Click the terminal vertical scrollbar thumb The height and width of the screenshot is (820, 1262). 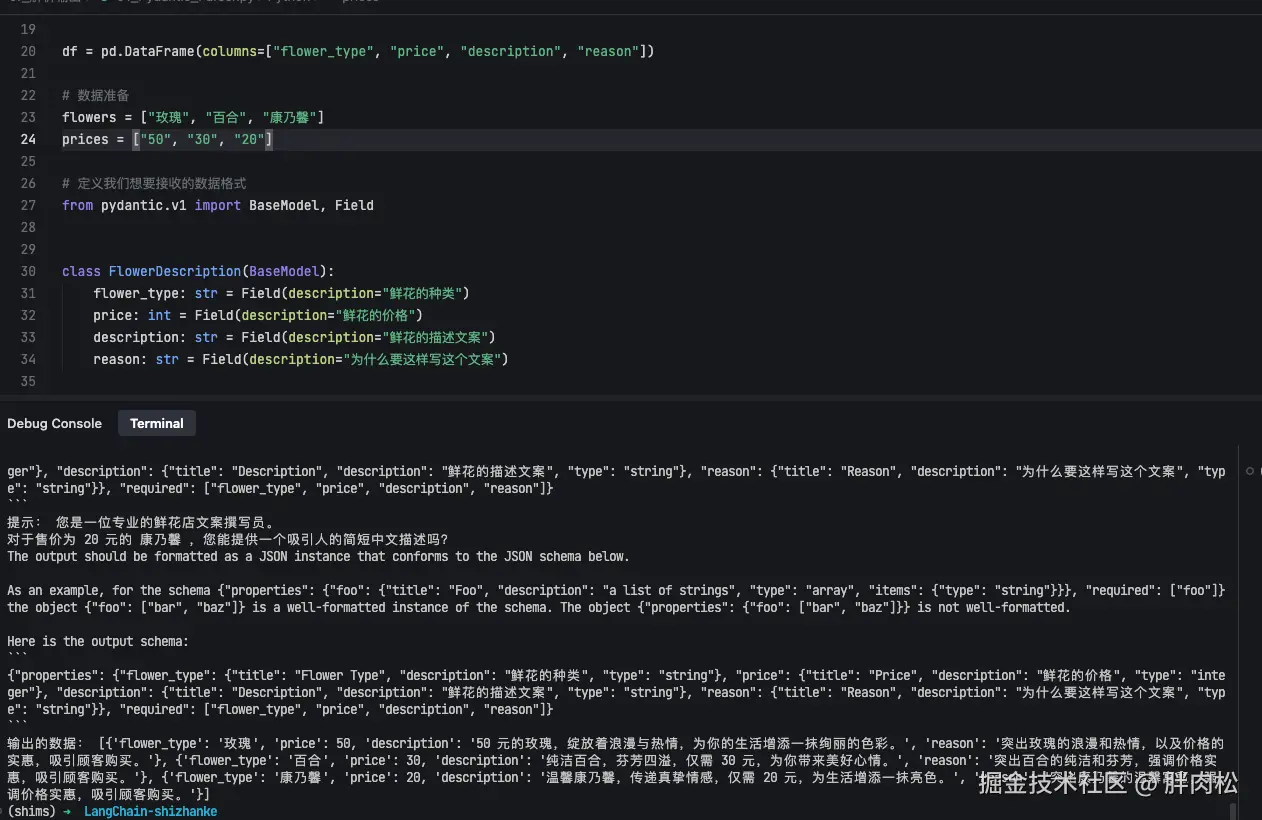(x=1233, y=809)
